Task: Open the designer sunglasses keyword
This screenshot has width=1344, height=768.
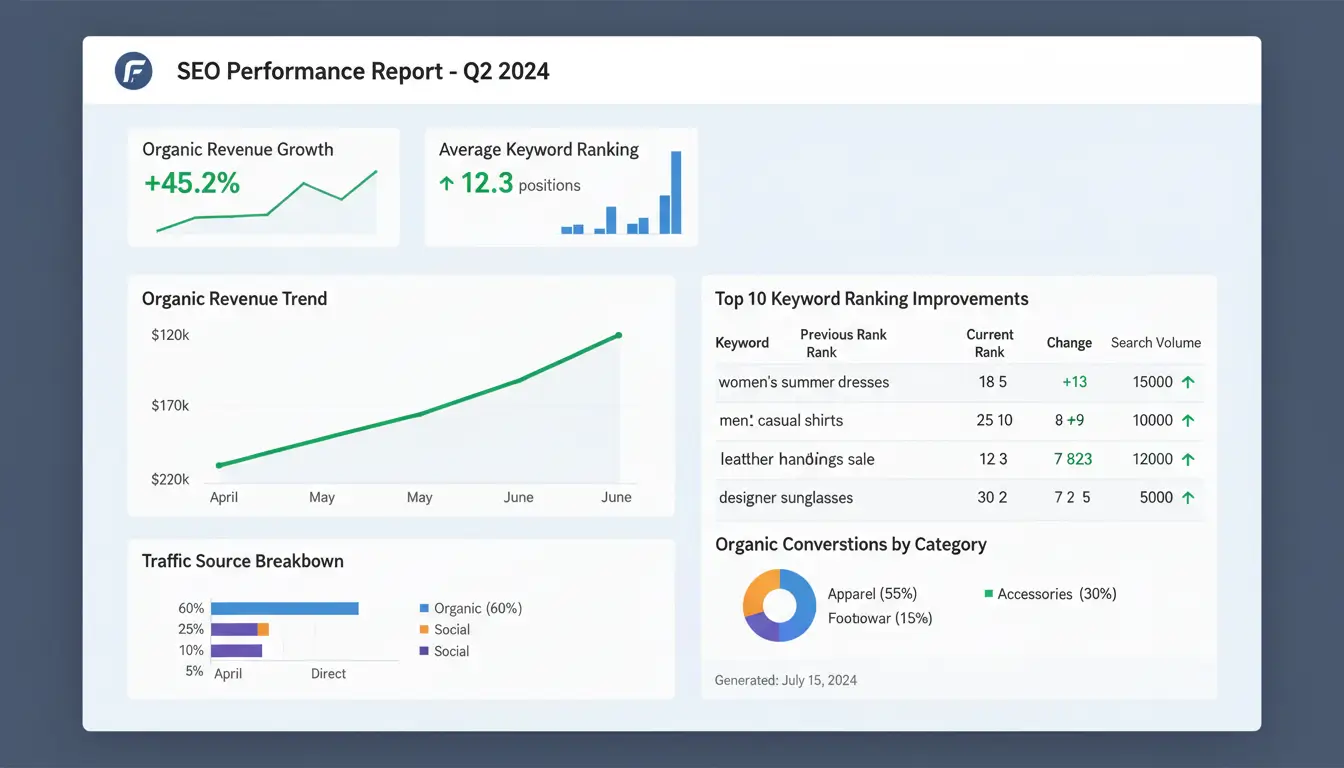Action: [785, 497]
